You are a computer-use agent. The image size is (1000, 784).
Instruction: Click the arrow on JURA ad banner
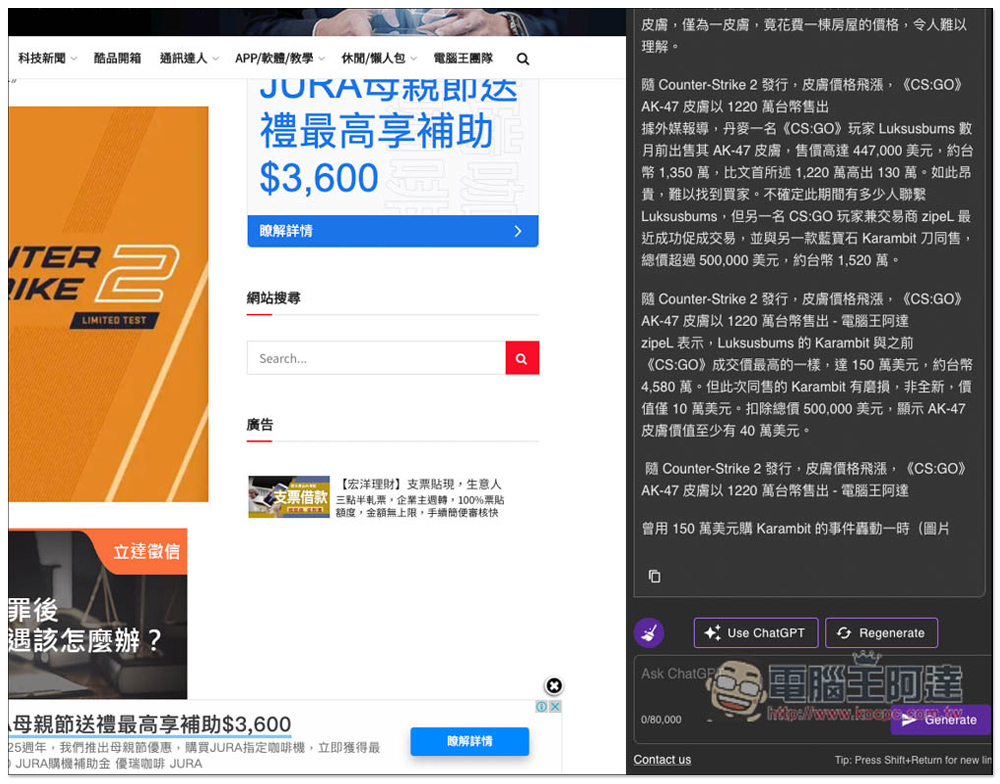tap(517, 231)
